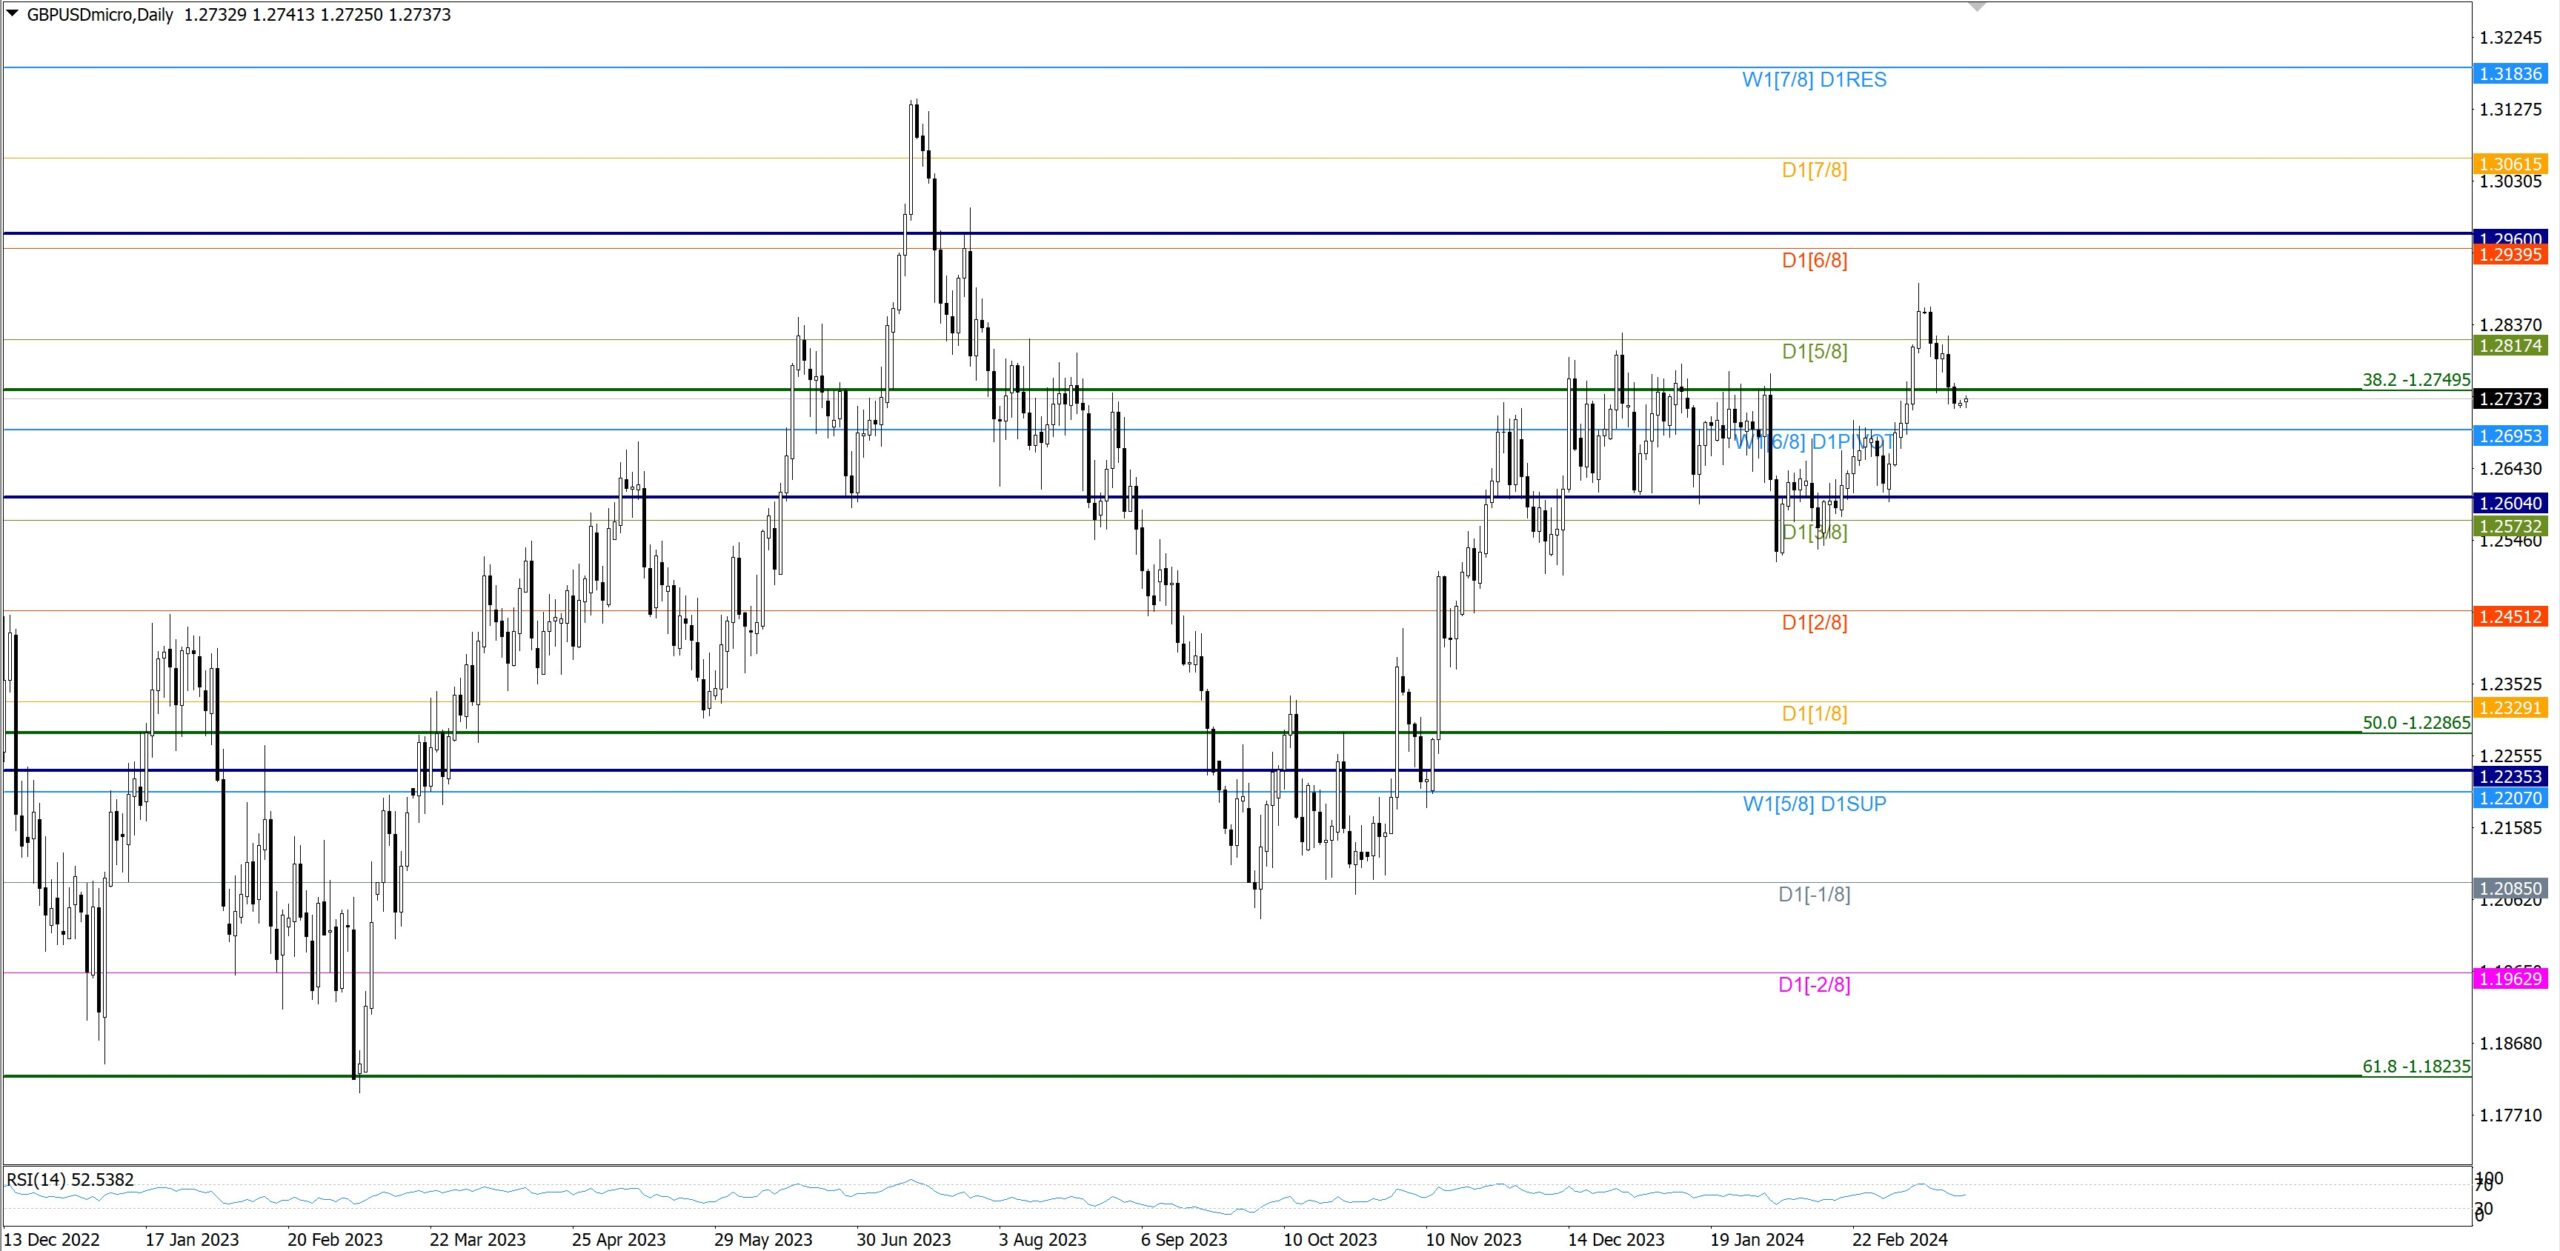
Task: Select the D1[5/8] level label
Action: tap(1814, 352)
